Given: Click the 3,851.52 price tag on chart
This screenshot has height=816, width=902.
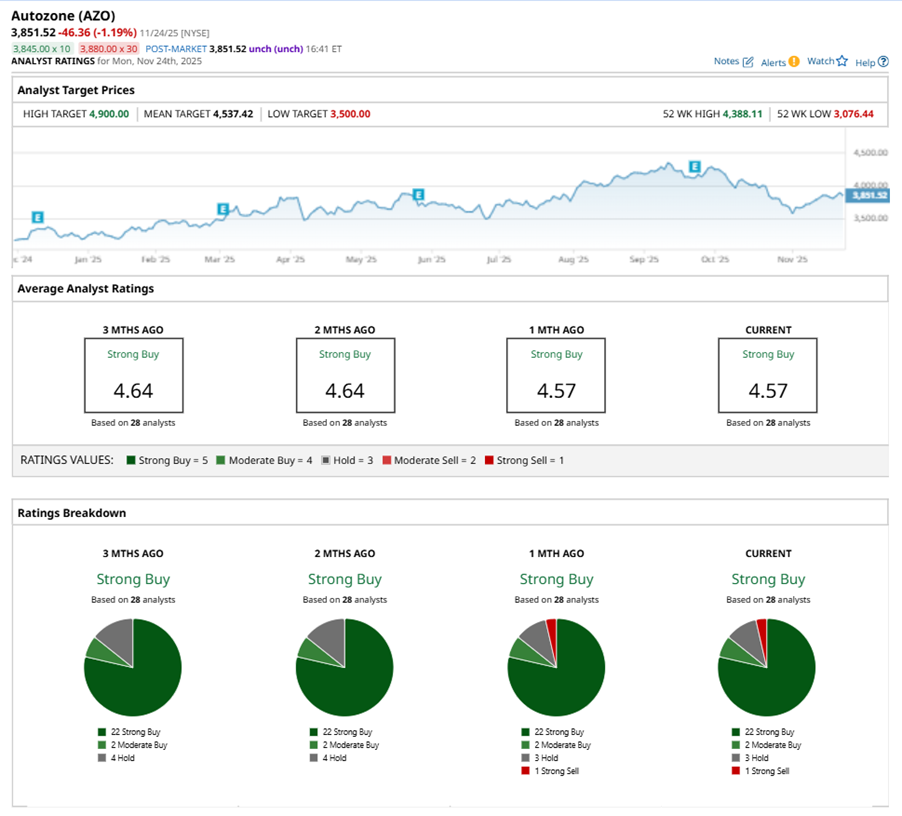Looking at the screenshot, I should click(x=866, y=196).
